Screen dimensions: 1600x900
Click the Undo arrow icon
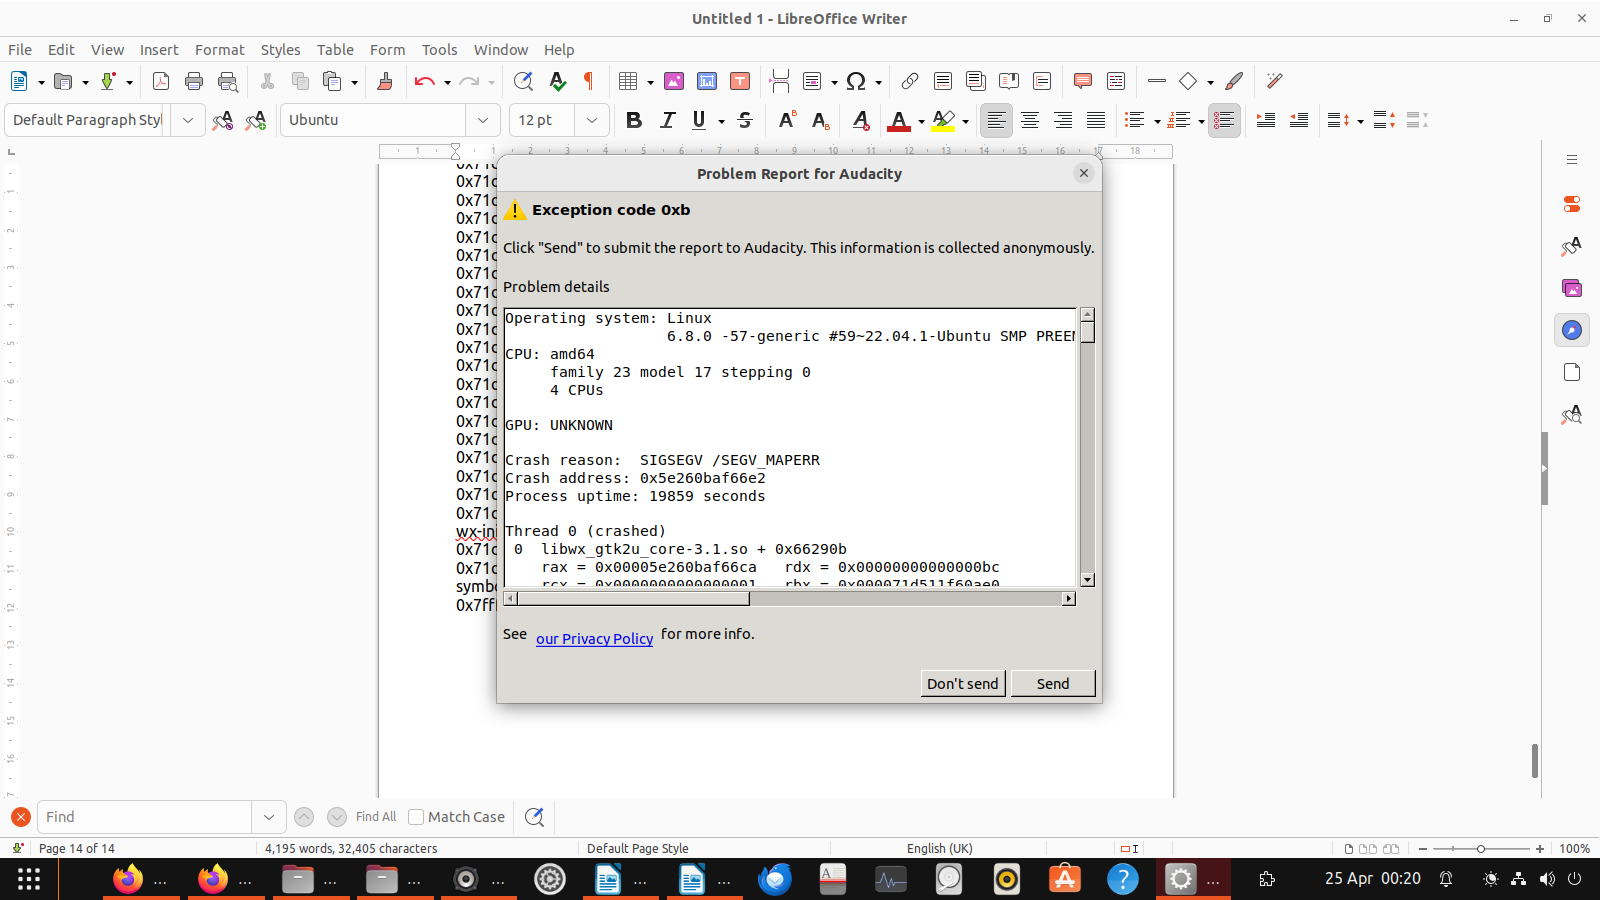pyautogui.click(x=424, y=81)
